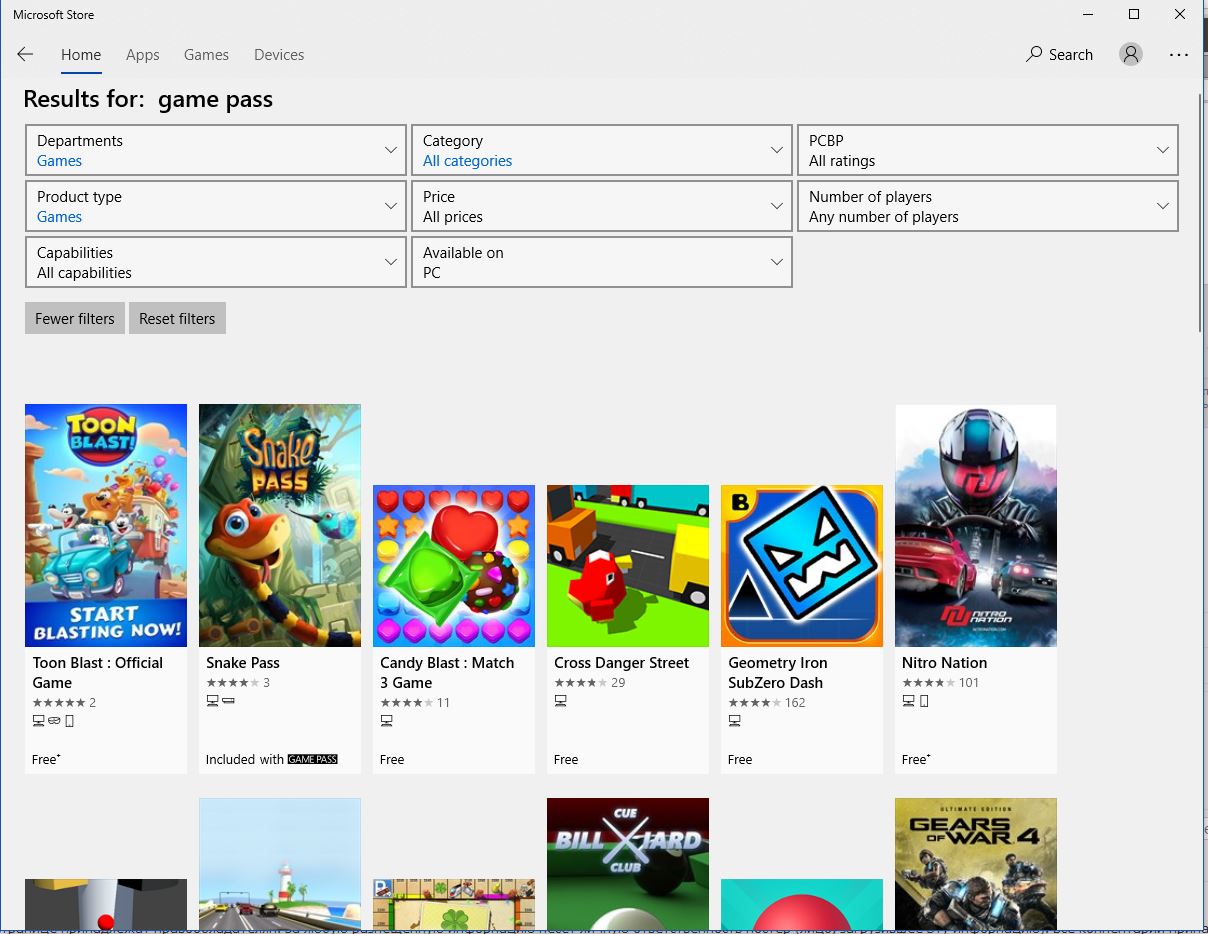This screenshot has width=1208, height=934.
Task: Click the device icons under Nitro Nation
Action: (916, 701)
